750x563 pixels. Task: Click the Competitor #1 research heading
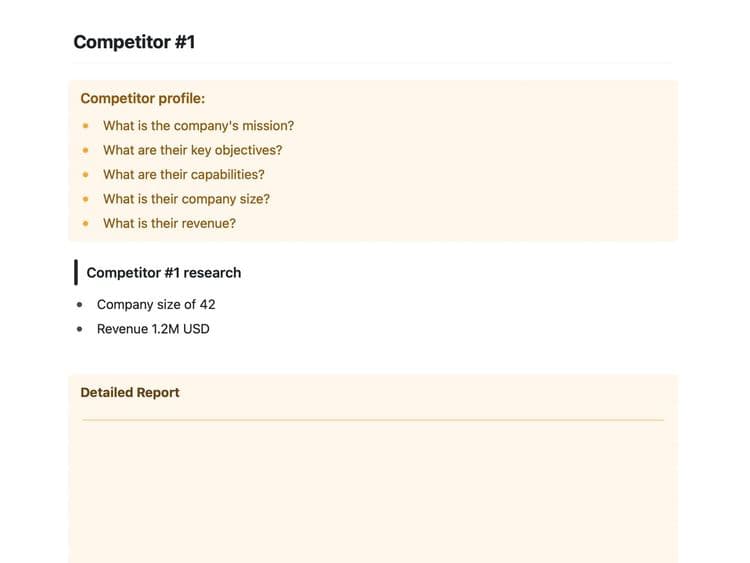pos(164,273)
